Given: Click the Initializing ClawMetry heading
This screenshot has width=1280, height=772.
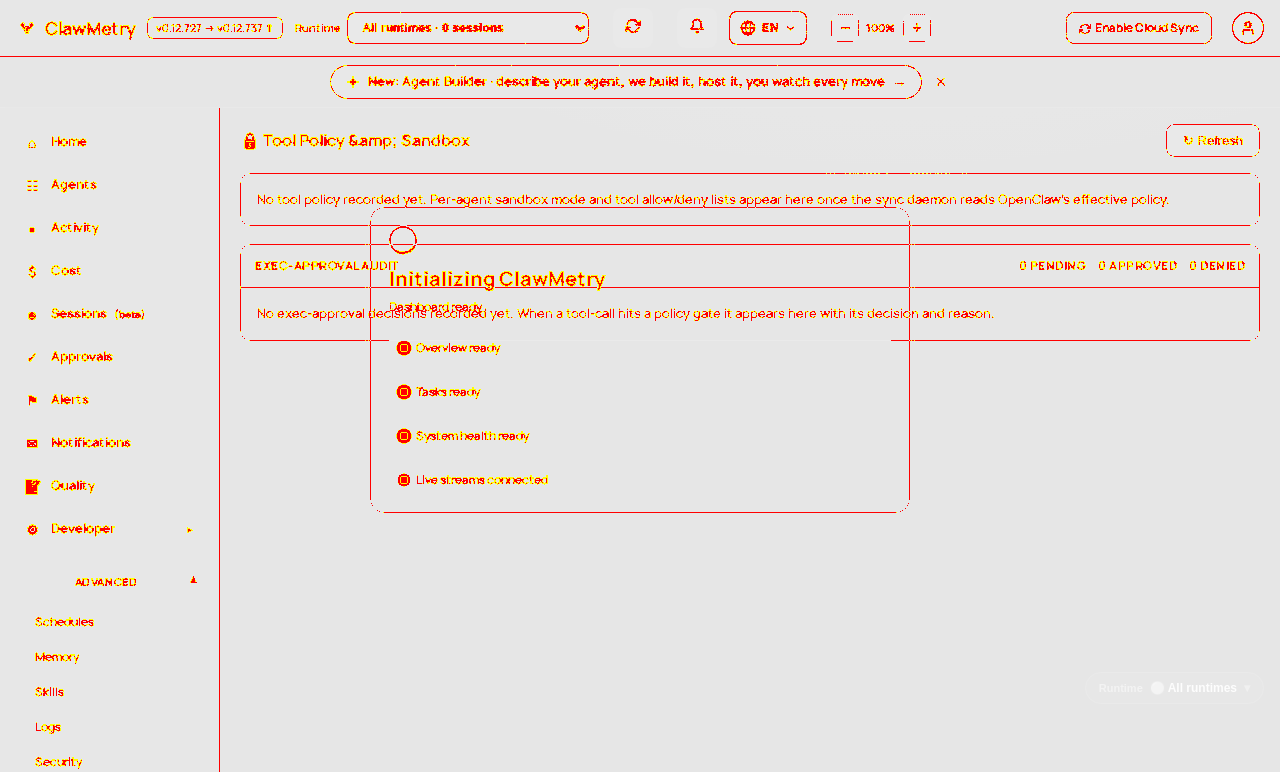Looking at the screenshot, I should click(497, 280).
